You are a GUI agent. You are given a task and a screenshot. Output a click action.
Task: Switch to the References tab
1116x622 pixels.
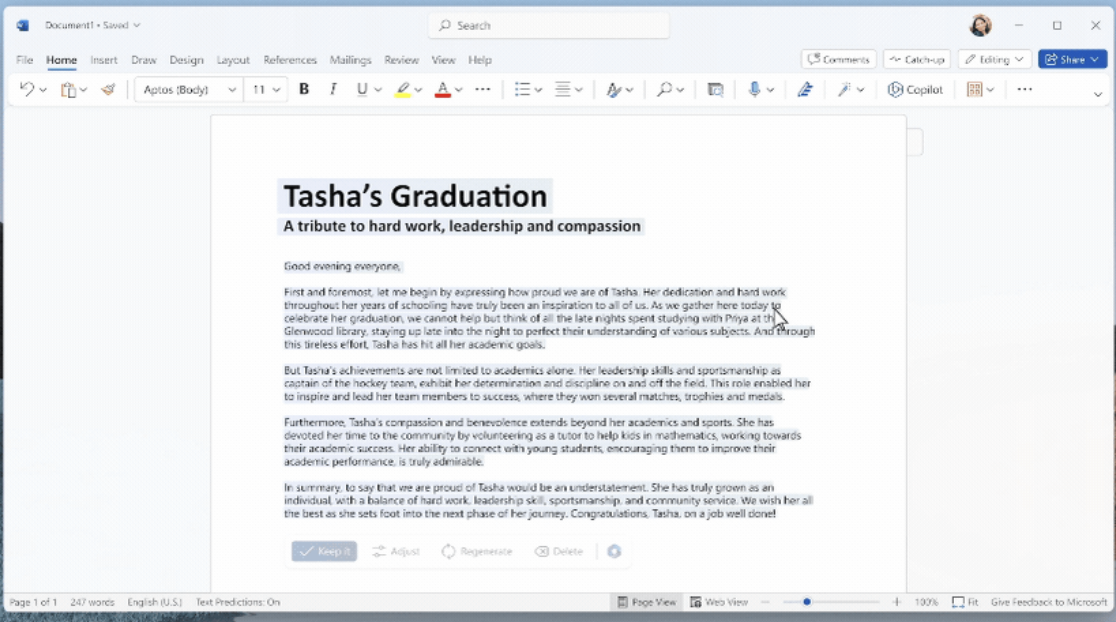pyautogui.click(x=290, y=60)
